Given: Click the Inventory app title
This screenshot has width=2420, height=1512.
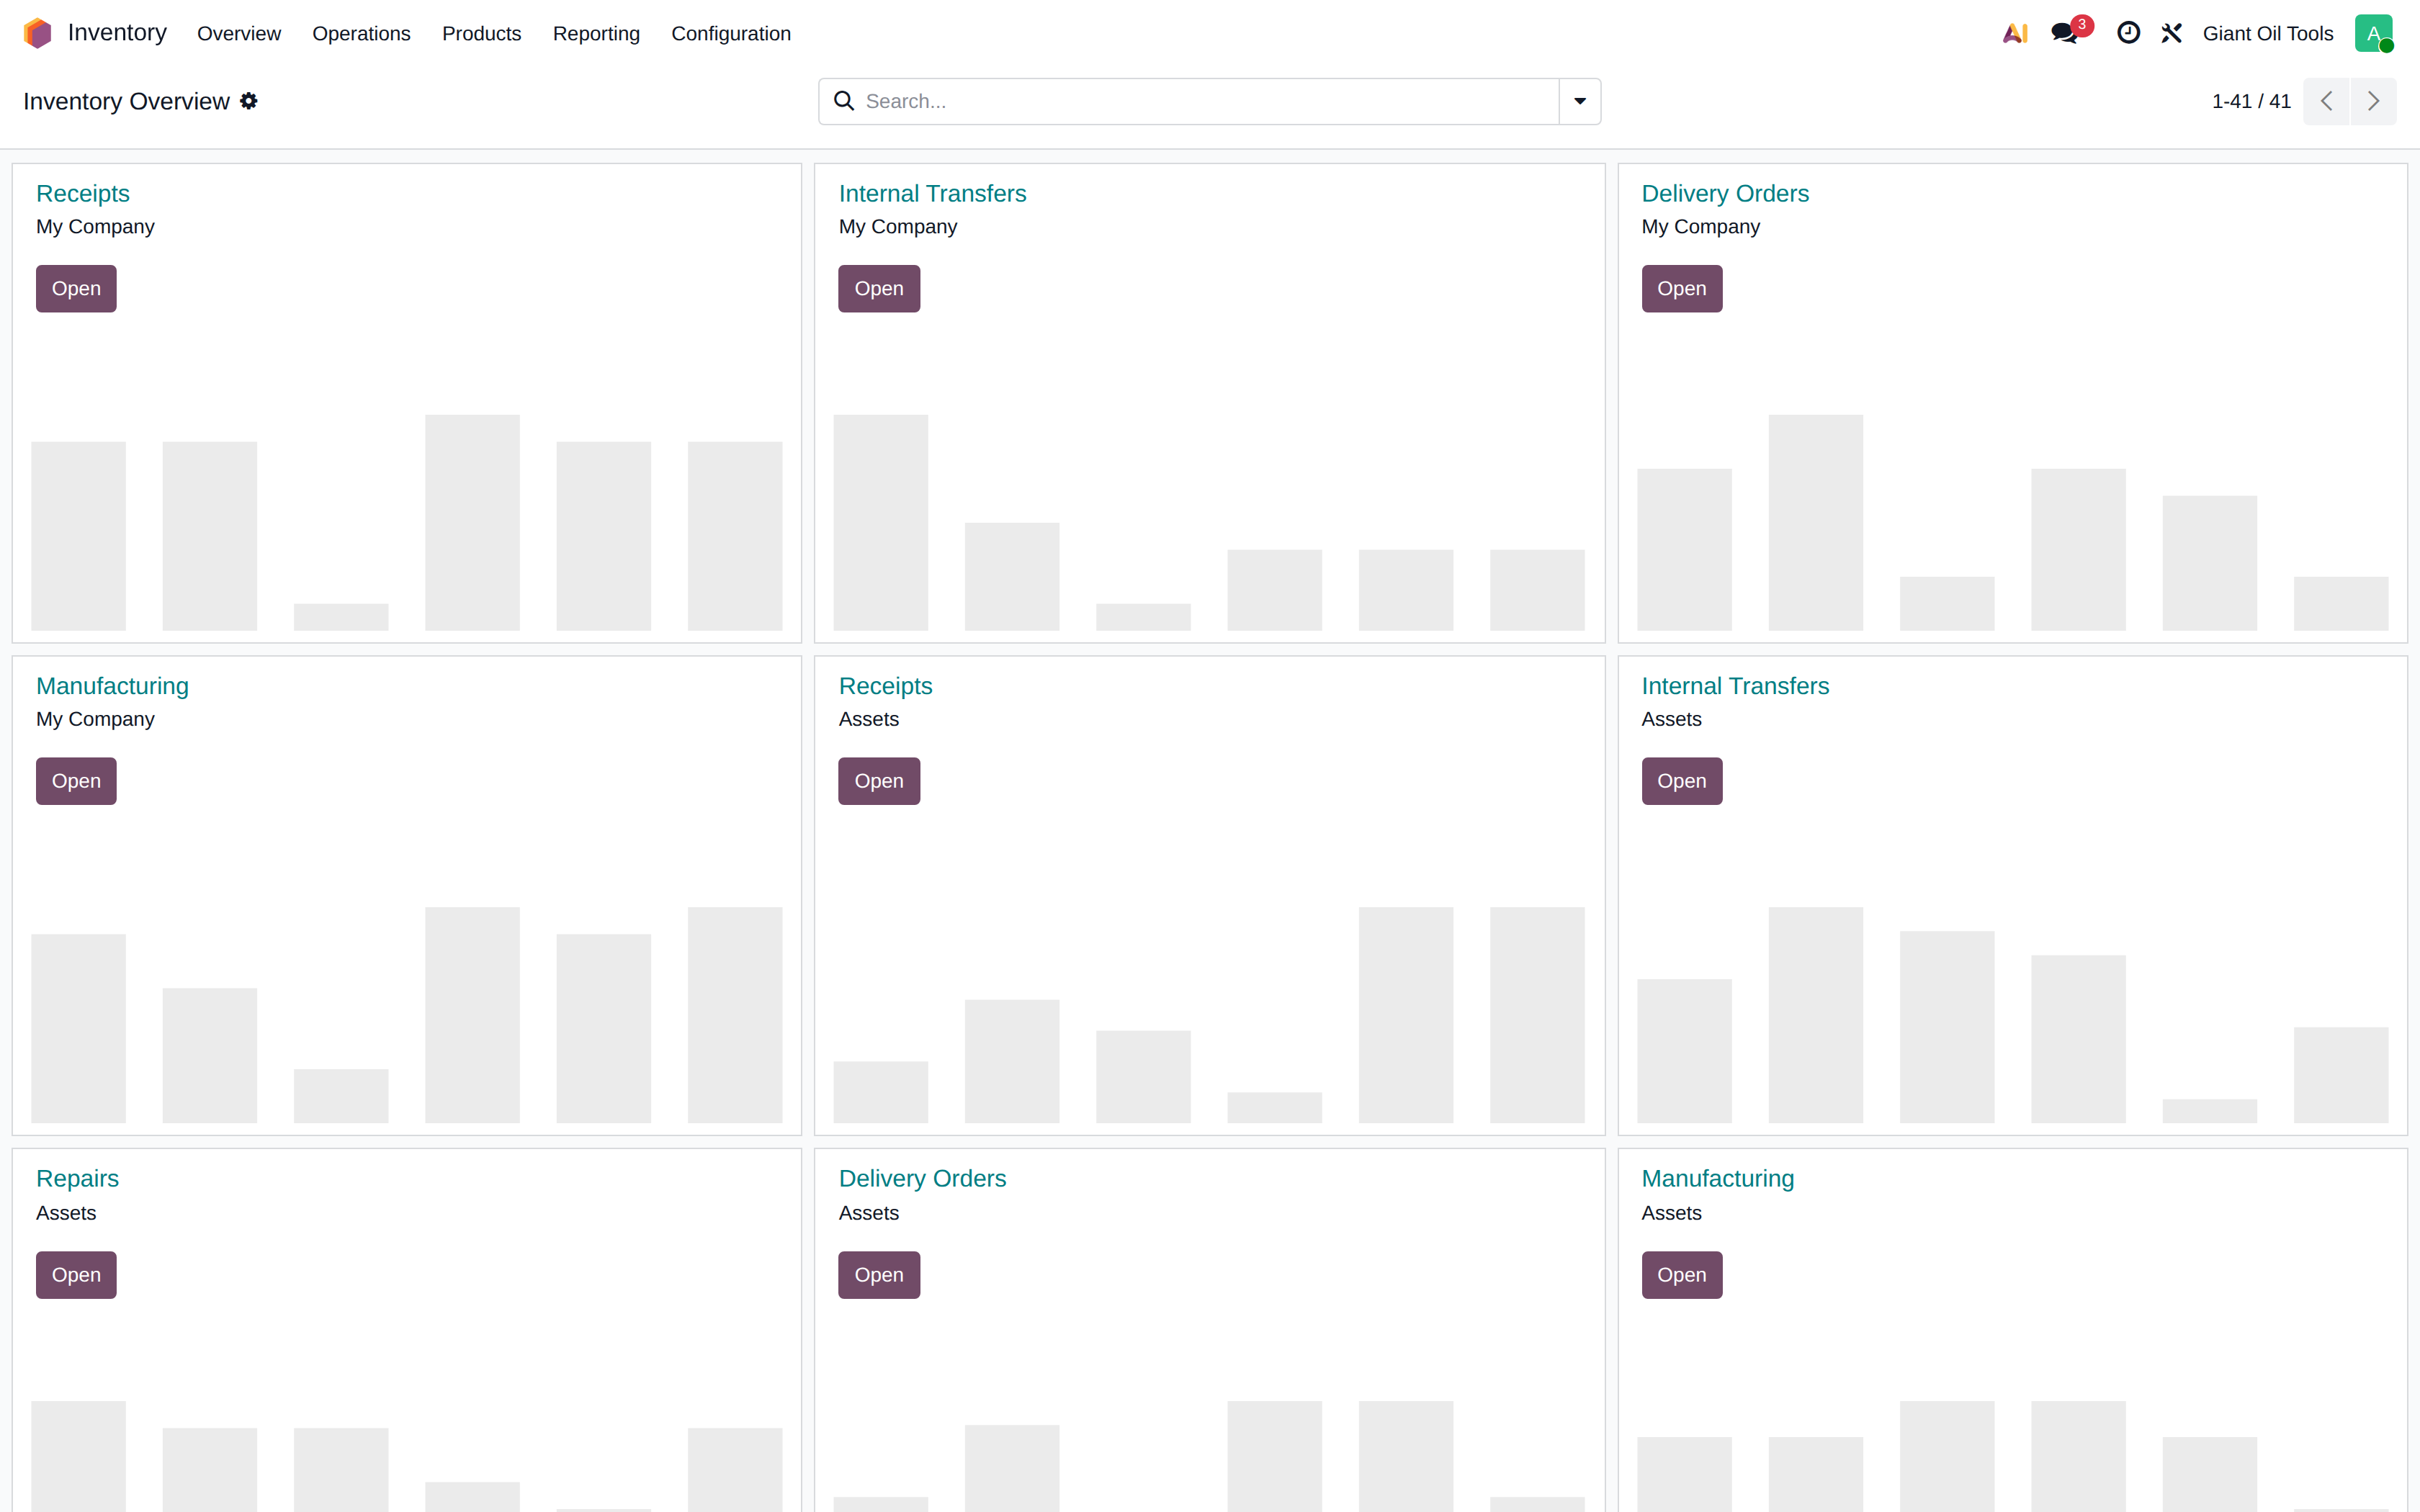Looking at the screenshot, I should 117,33.
